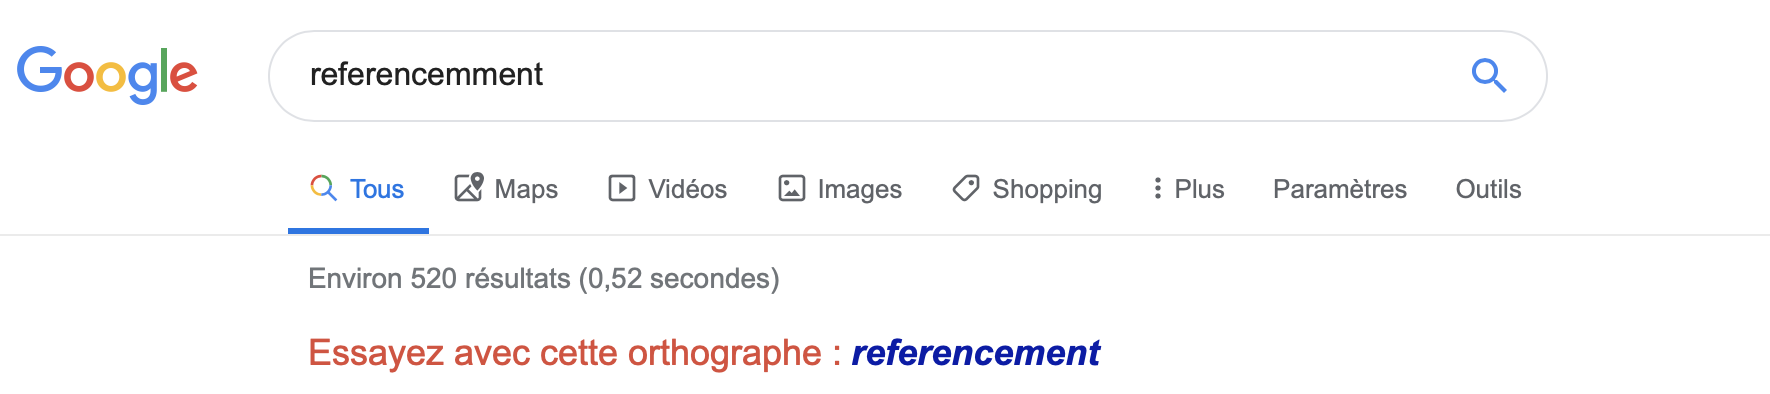The width and height of the screenshot is (1770, 394).
Task: Open the Outils filter options
Action: pos(1488,189)
